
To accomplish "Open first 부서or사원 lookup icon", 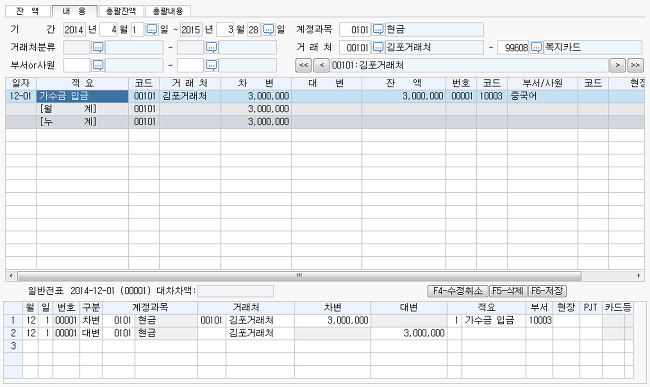I will pos(98,65).
